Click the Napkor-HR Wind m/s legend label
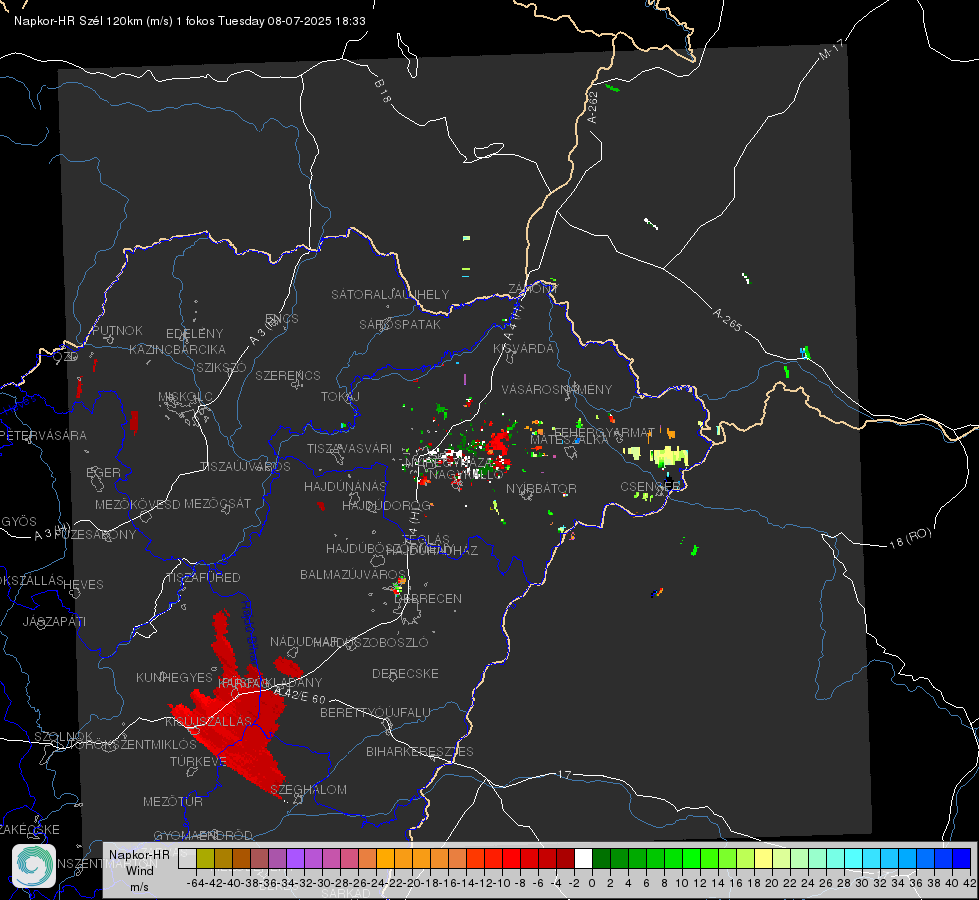 coord(139,870)
